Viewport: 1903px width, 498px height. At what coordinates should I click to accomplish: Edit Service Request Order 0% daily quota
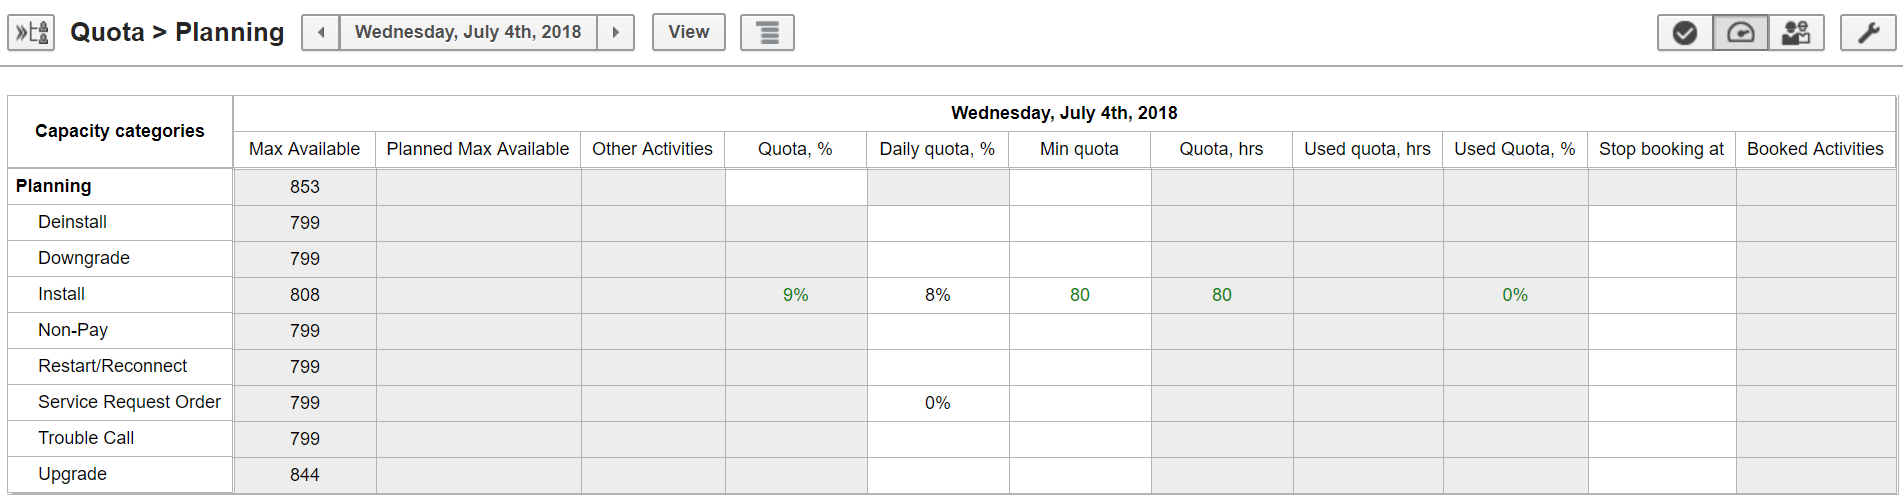[x=938, y=403]
